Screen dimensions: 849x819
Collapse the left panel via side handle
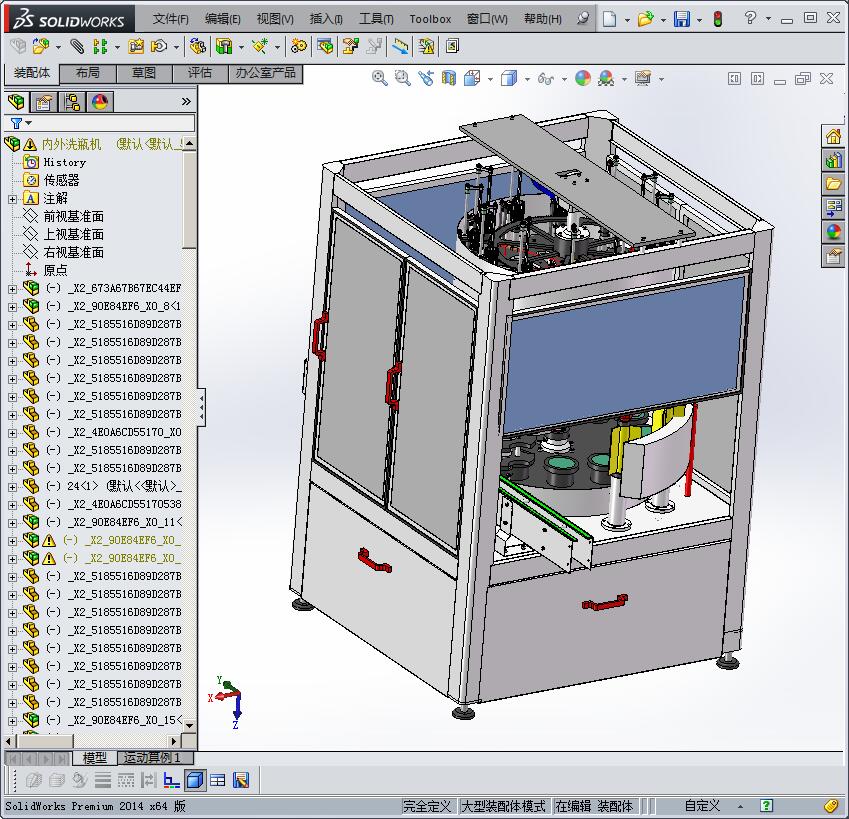pyautogui.click(x=201, y=407)
